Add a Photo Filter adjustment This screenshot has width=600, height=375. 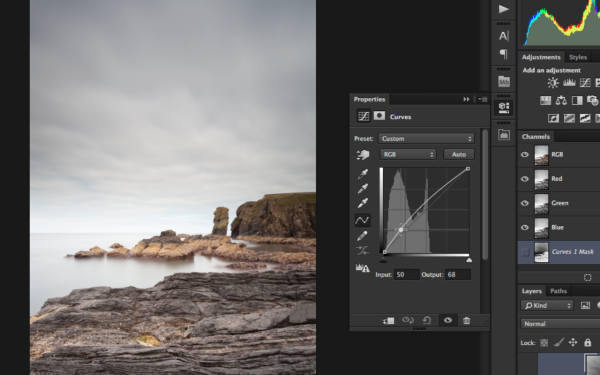point(592,101)
